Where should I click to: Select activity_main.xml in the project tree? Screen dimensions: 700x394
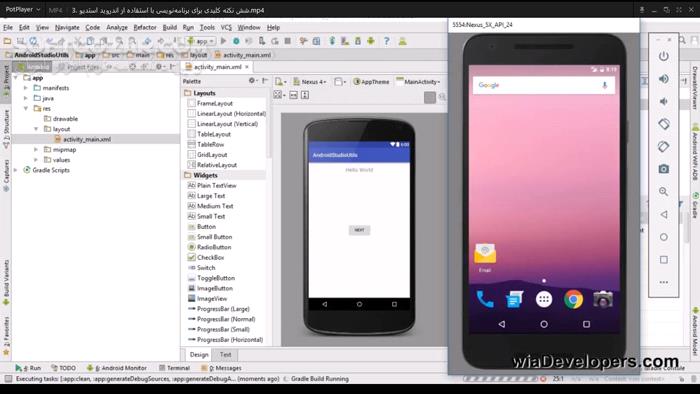87,139
